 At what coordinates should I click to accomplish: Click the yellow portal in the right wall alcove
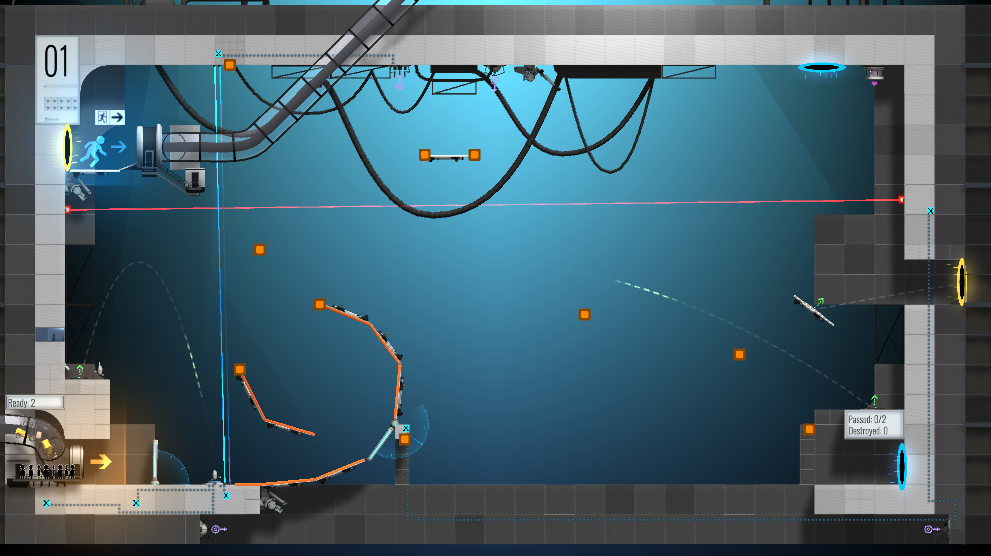961,282
